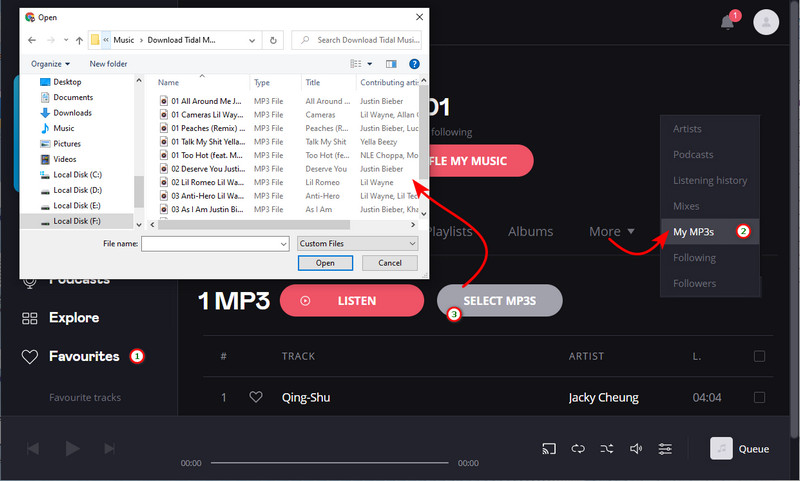Select Local Disk (F:) in navigation tree
The image size is (800, 481).
(x=77, y=221)
